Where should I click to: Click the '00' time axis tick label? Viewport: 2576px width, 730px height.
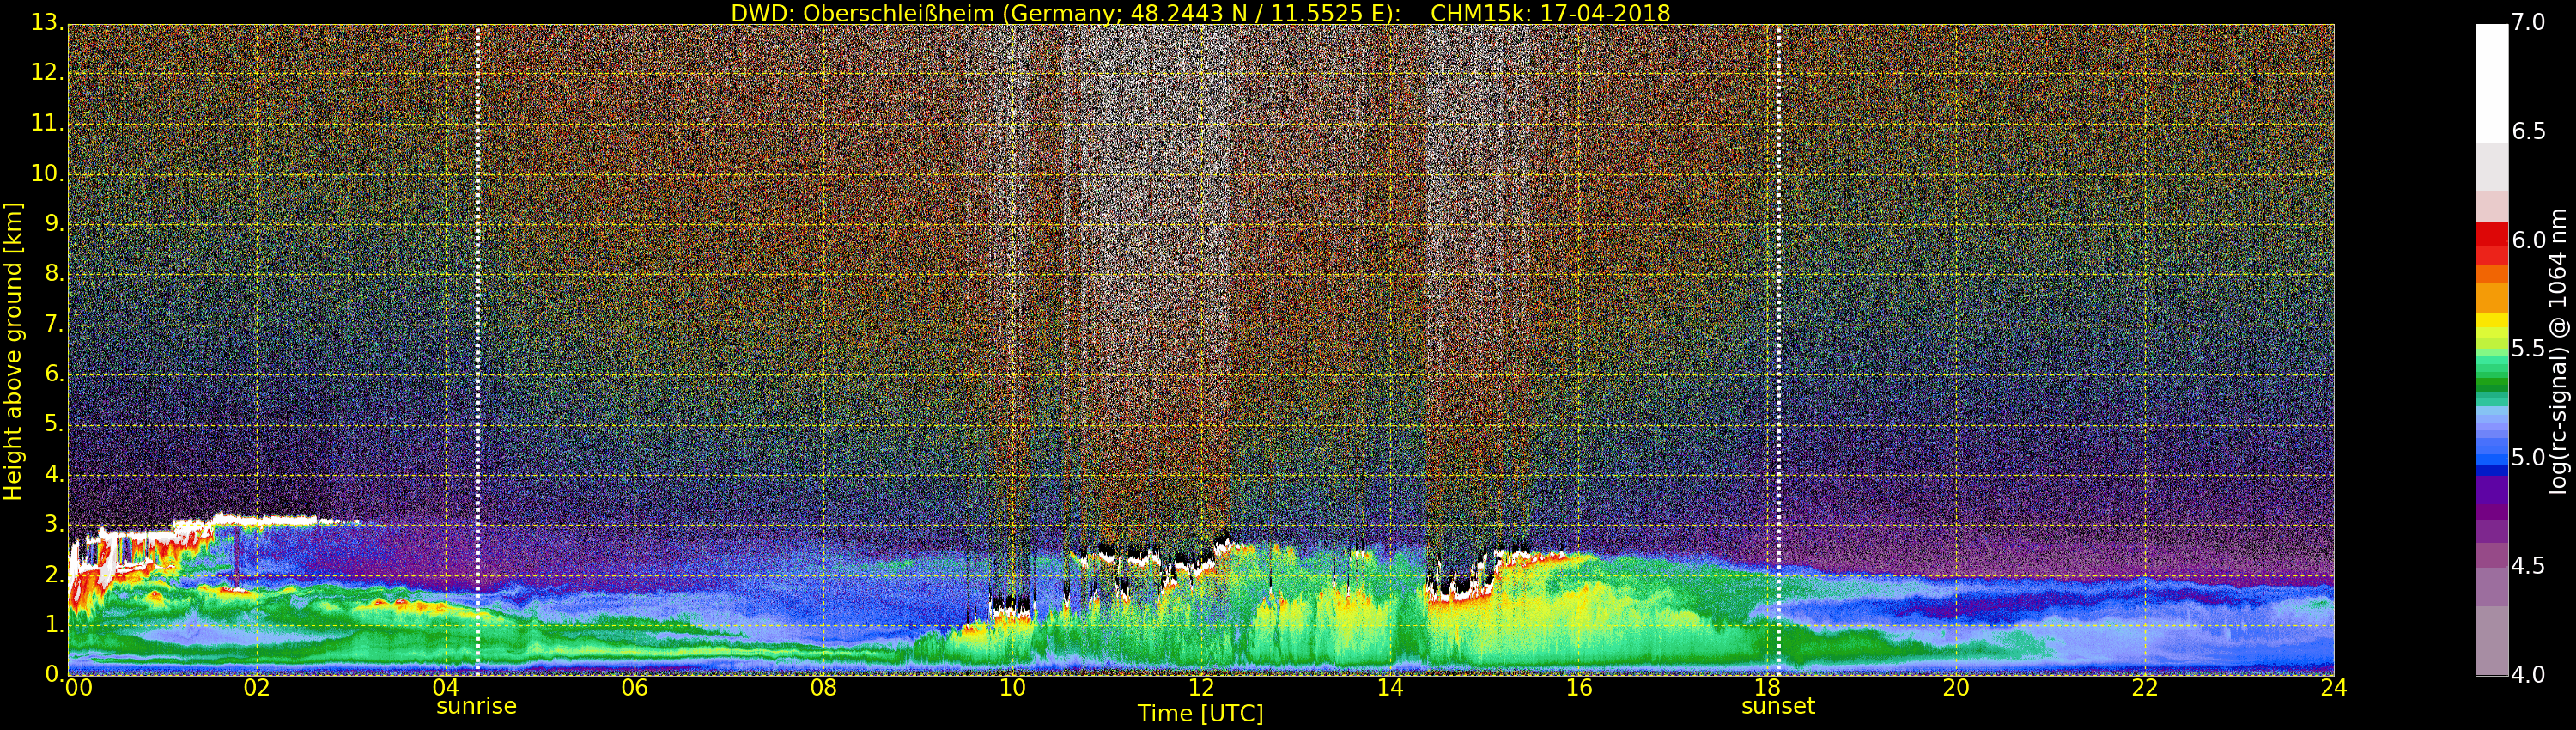[x=78, y=687]
